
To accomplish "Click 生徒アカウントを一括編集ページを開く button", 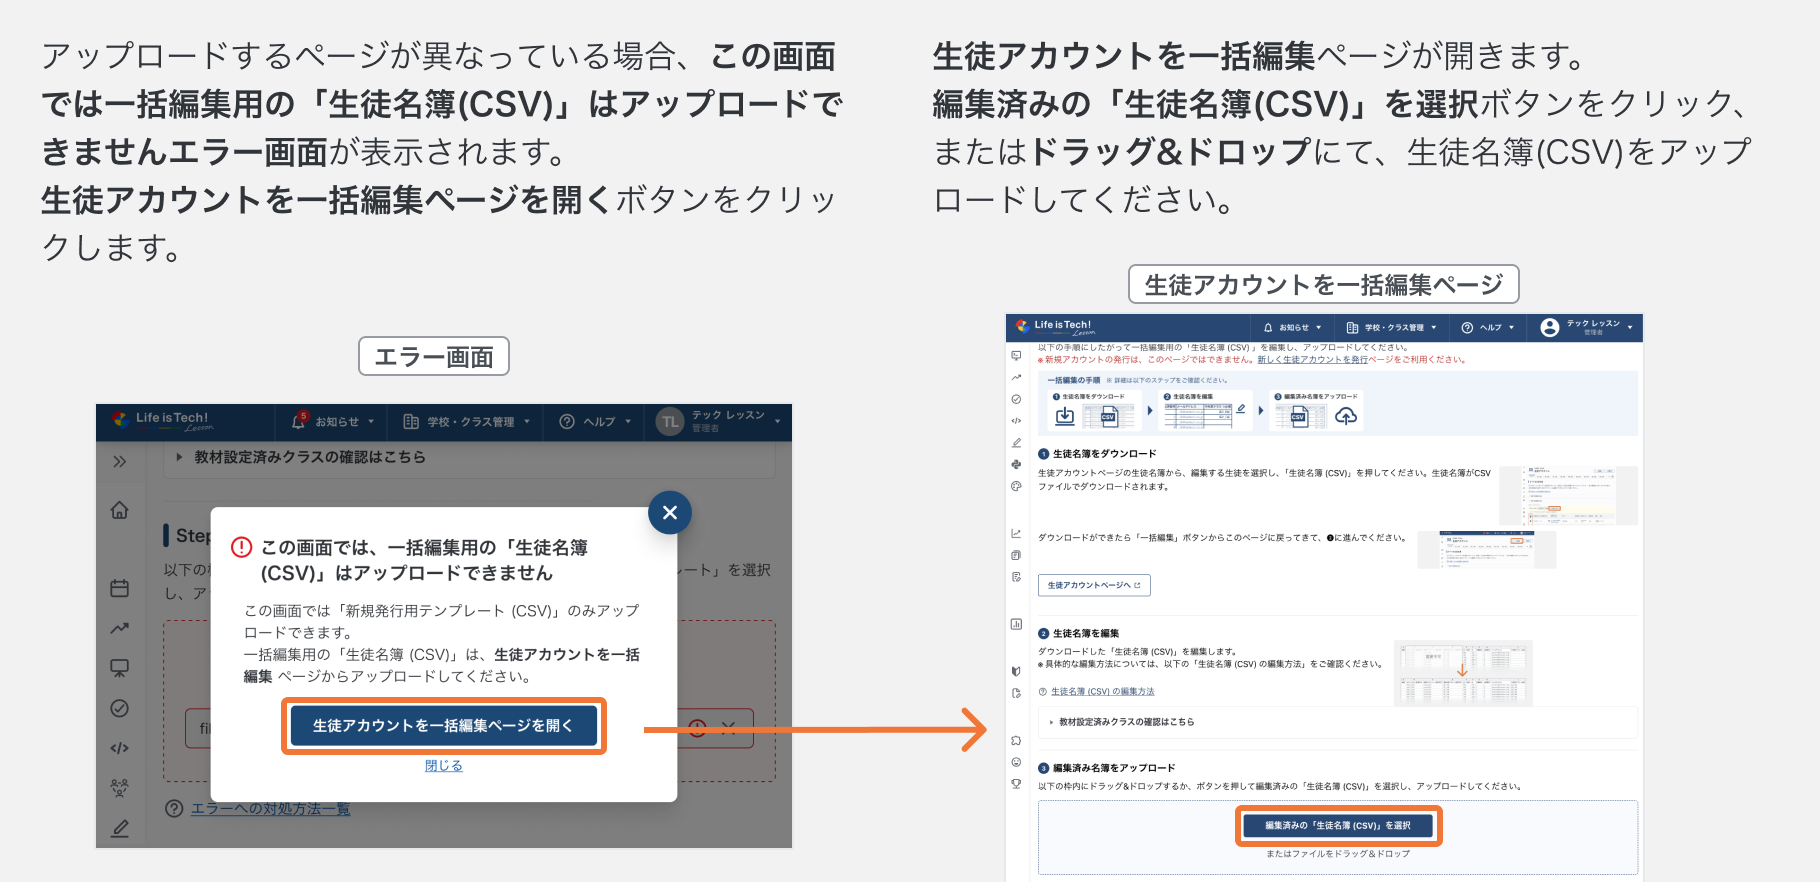I will (x=443, y=725).
